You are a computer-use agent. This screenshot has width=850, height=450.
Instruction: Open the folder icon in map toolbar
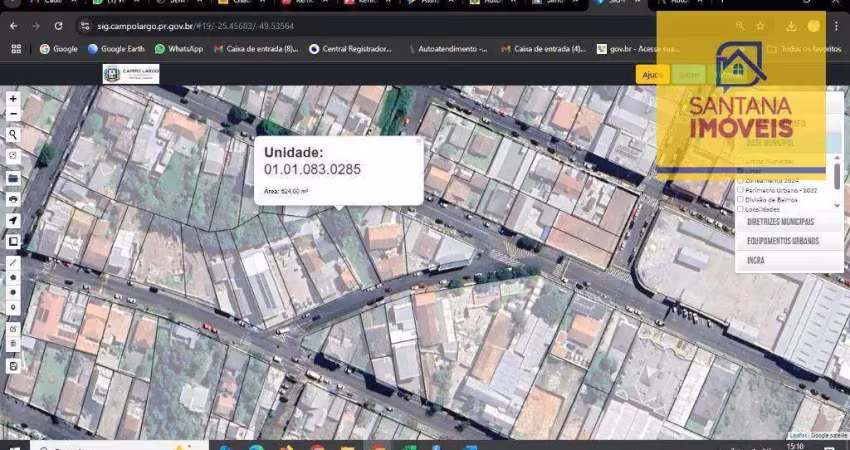(x=13, y=178)
